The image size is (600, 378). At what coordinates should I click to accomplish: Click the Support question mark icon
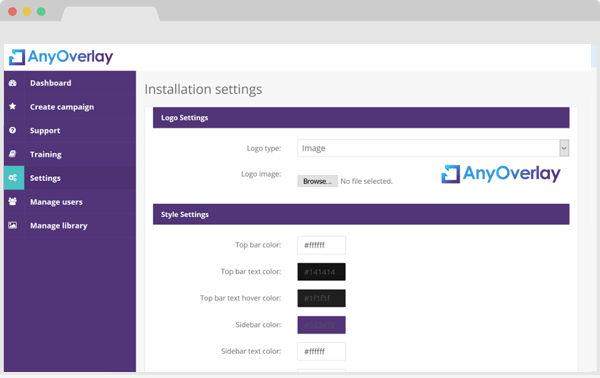tap(13, 130)
